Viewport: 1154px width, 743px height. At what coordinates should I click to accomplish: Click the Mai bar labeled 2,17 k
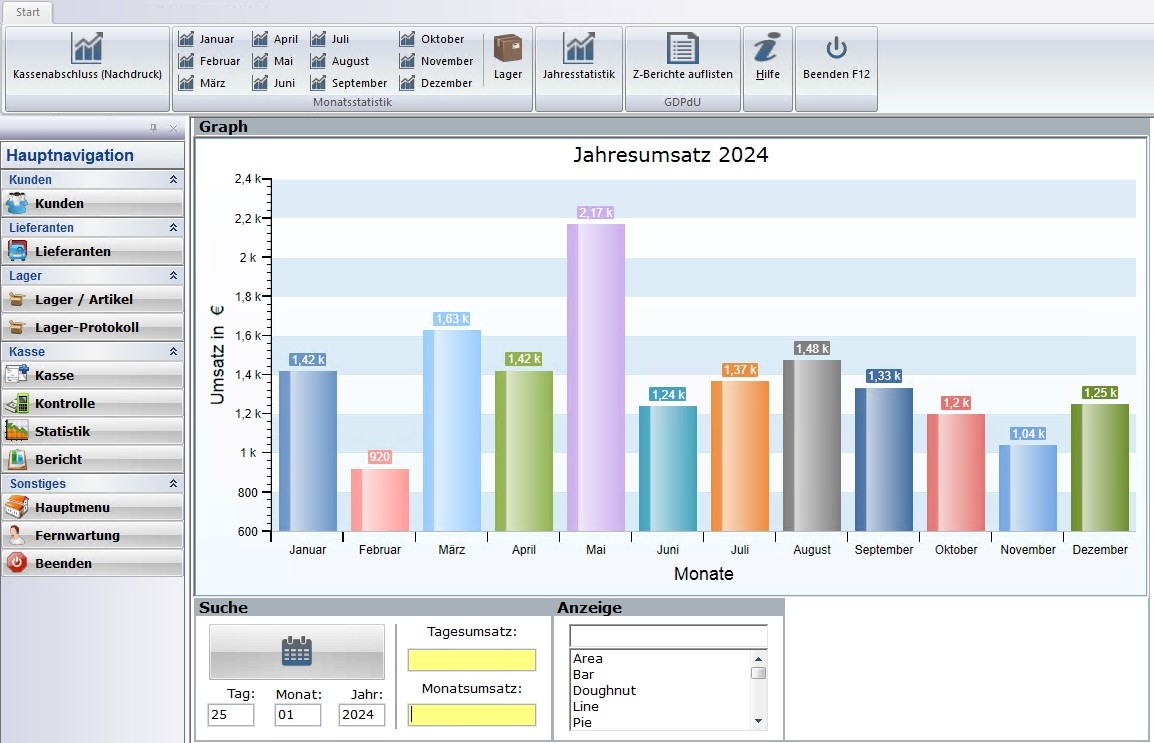point(596,377)
